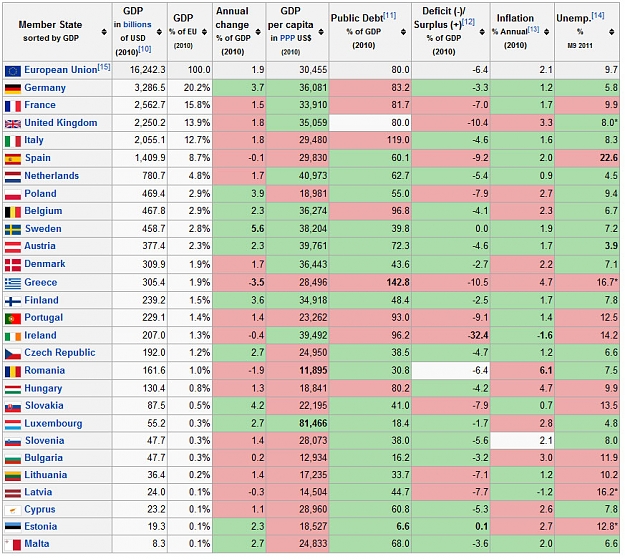Open the 'billions' link in GDP header
The width and height of the screenshot is (625, 559).
tap(137, 25)
